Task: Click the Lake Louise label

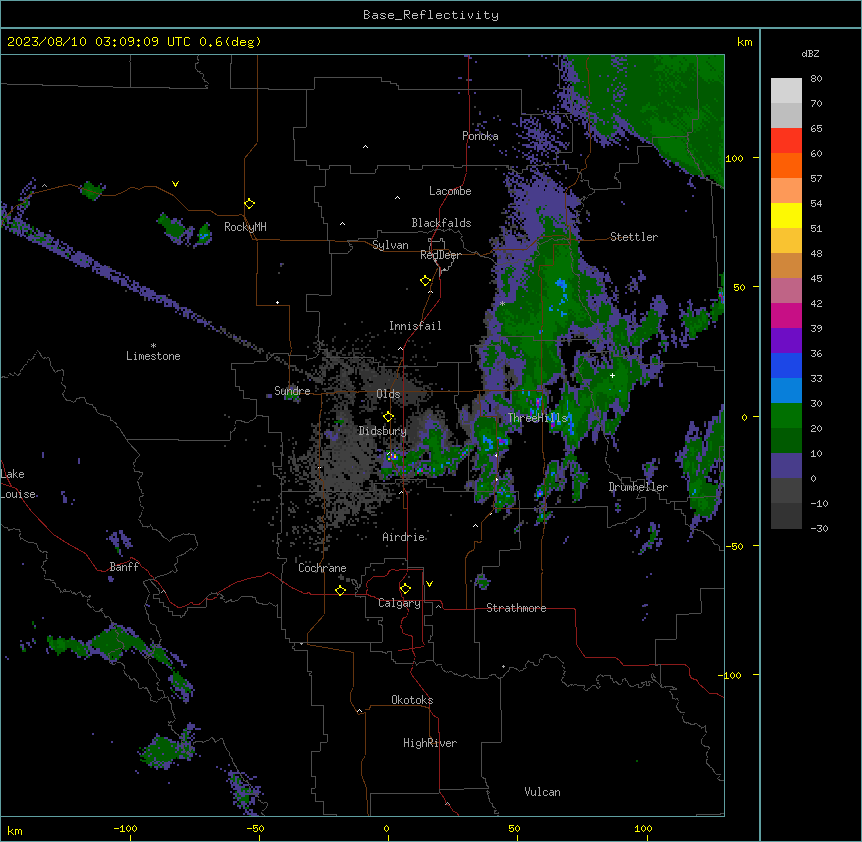Action: point(18,484)
